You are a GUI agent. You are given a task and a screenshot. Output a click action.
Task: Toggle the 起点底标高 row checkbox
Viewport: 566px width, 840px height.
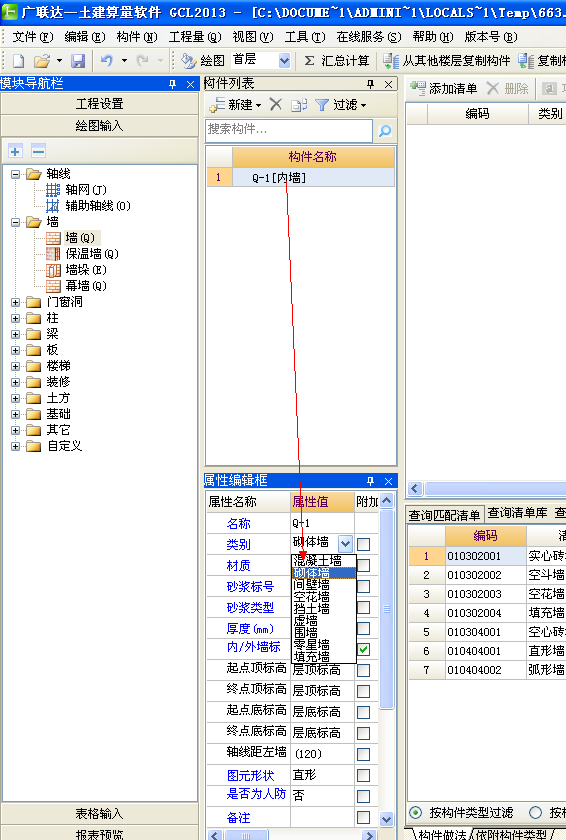coord(364,712)
